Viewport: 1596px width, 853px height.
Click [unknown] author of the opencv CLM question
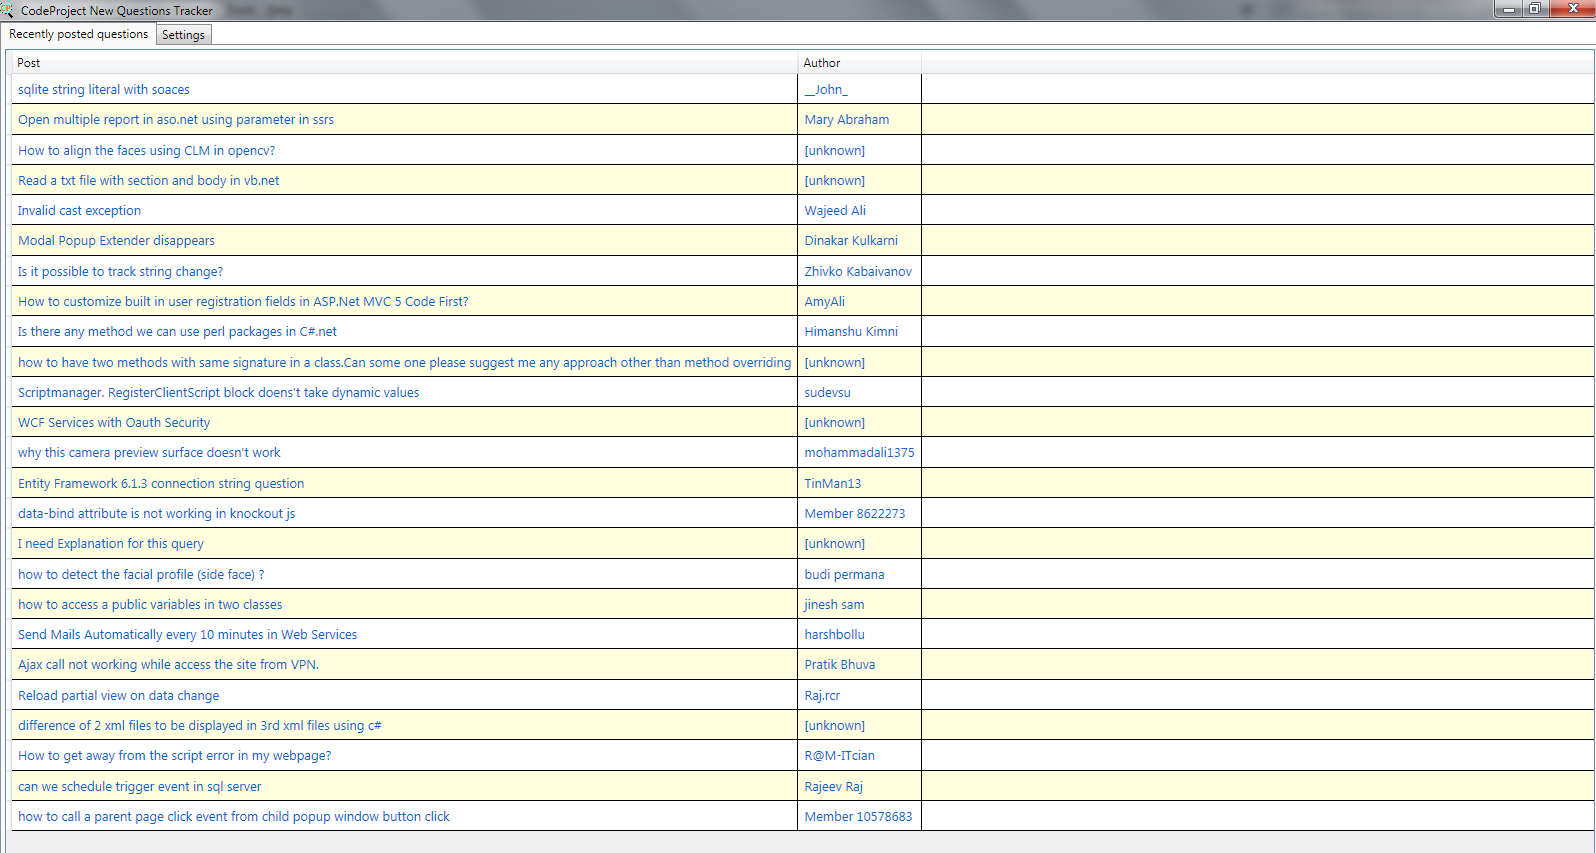(835, 151)
